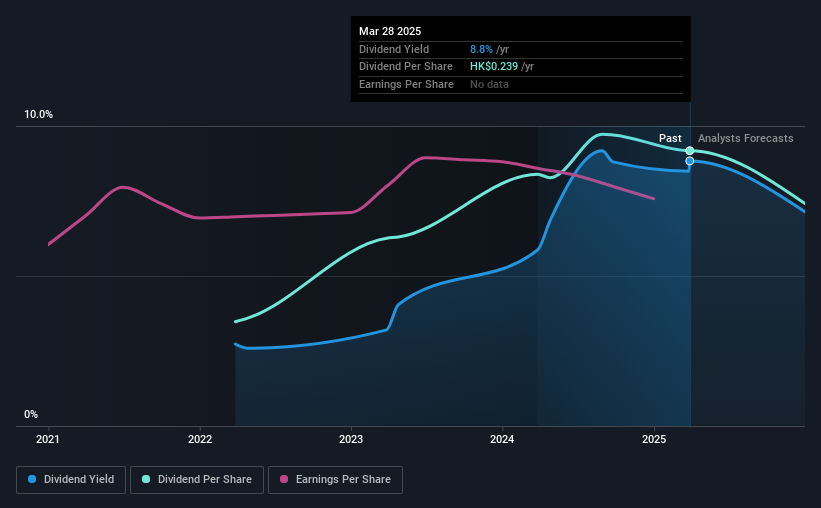This screenshot has height=508, width=821.
Task: Click the Mar 28 2025 tooltip date
Action: tap(390, 31)
